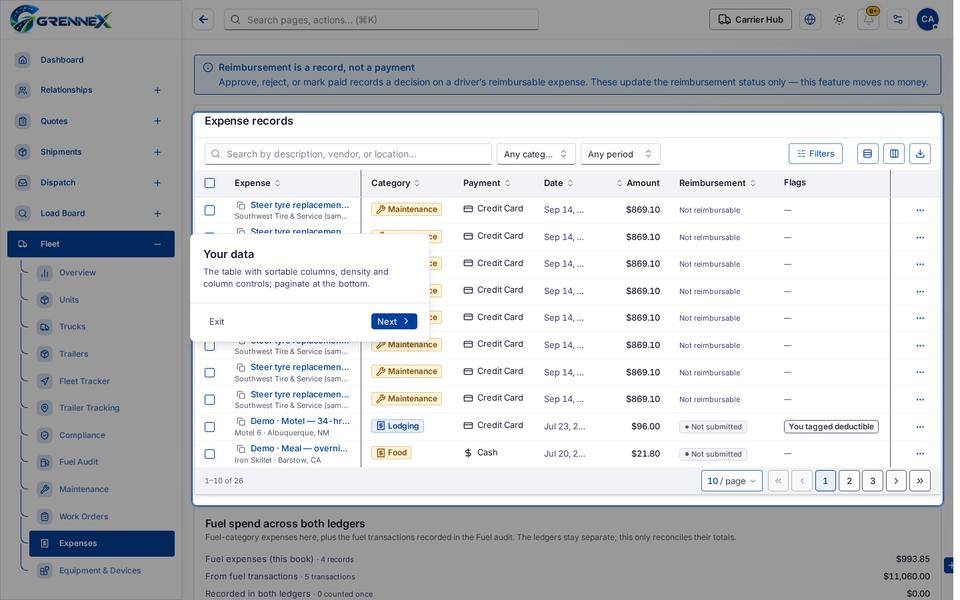Toggle the select-all expenses checkbox
This screenshot has height=600, width=960.
(x=210, y=183)
